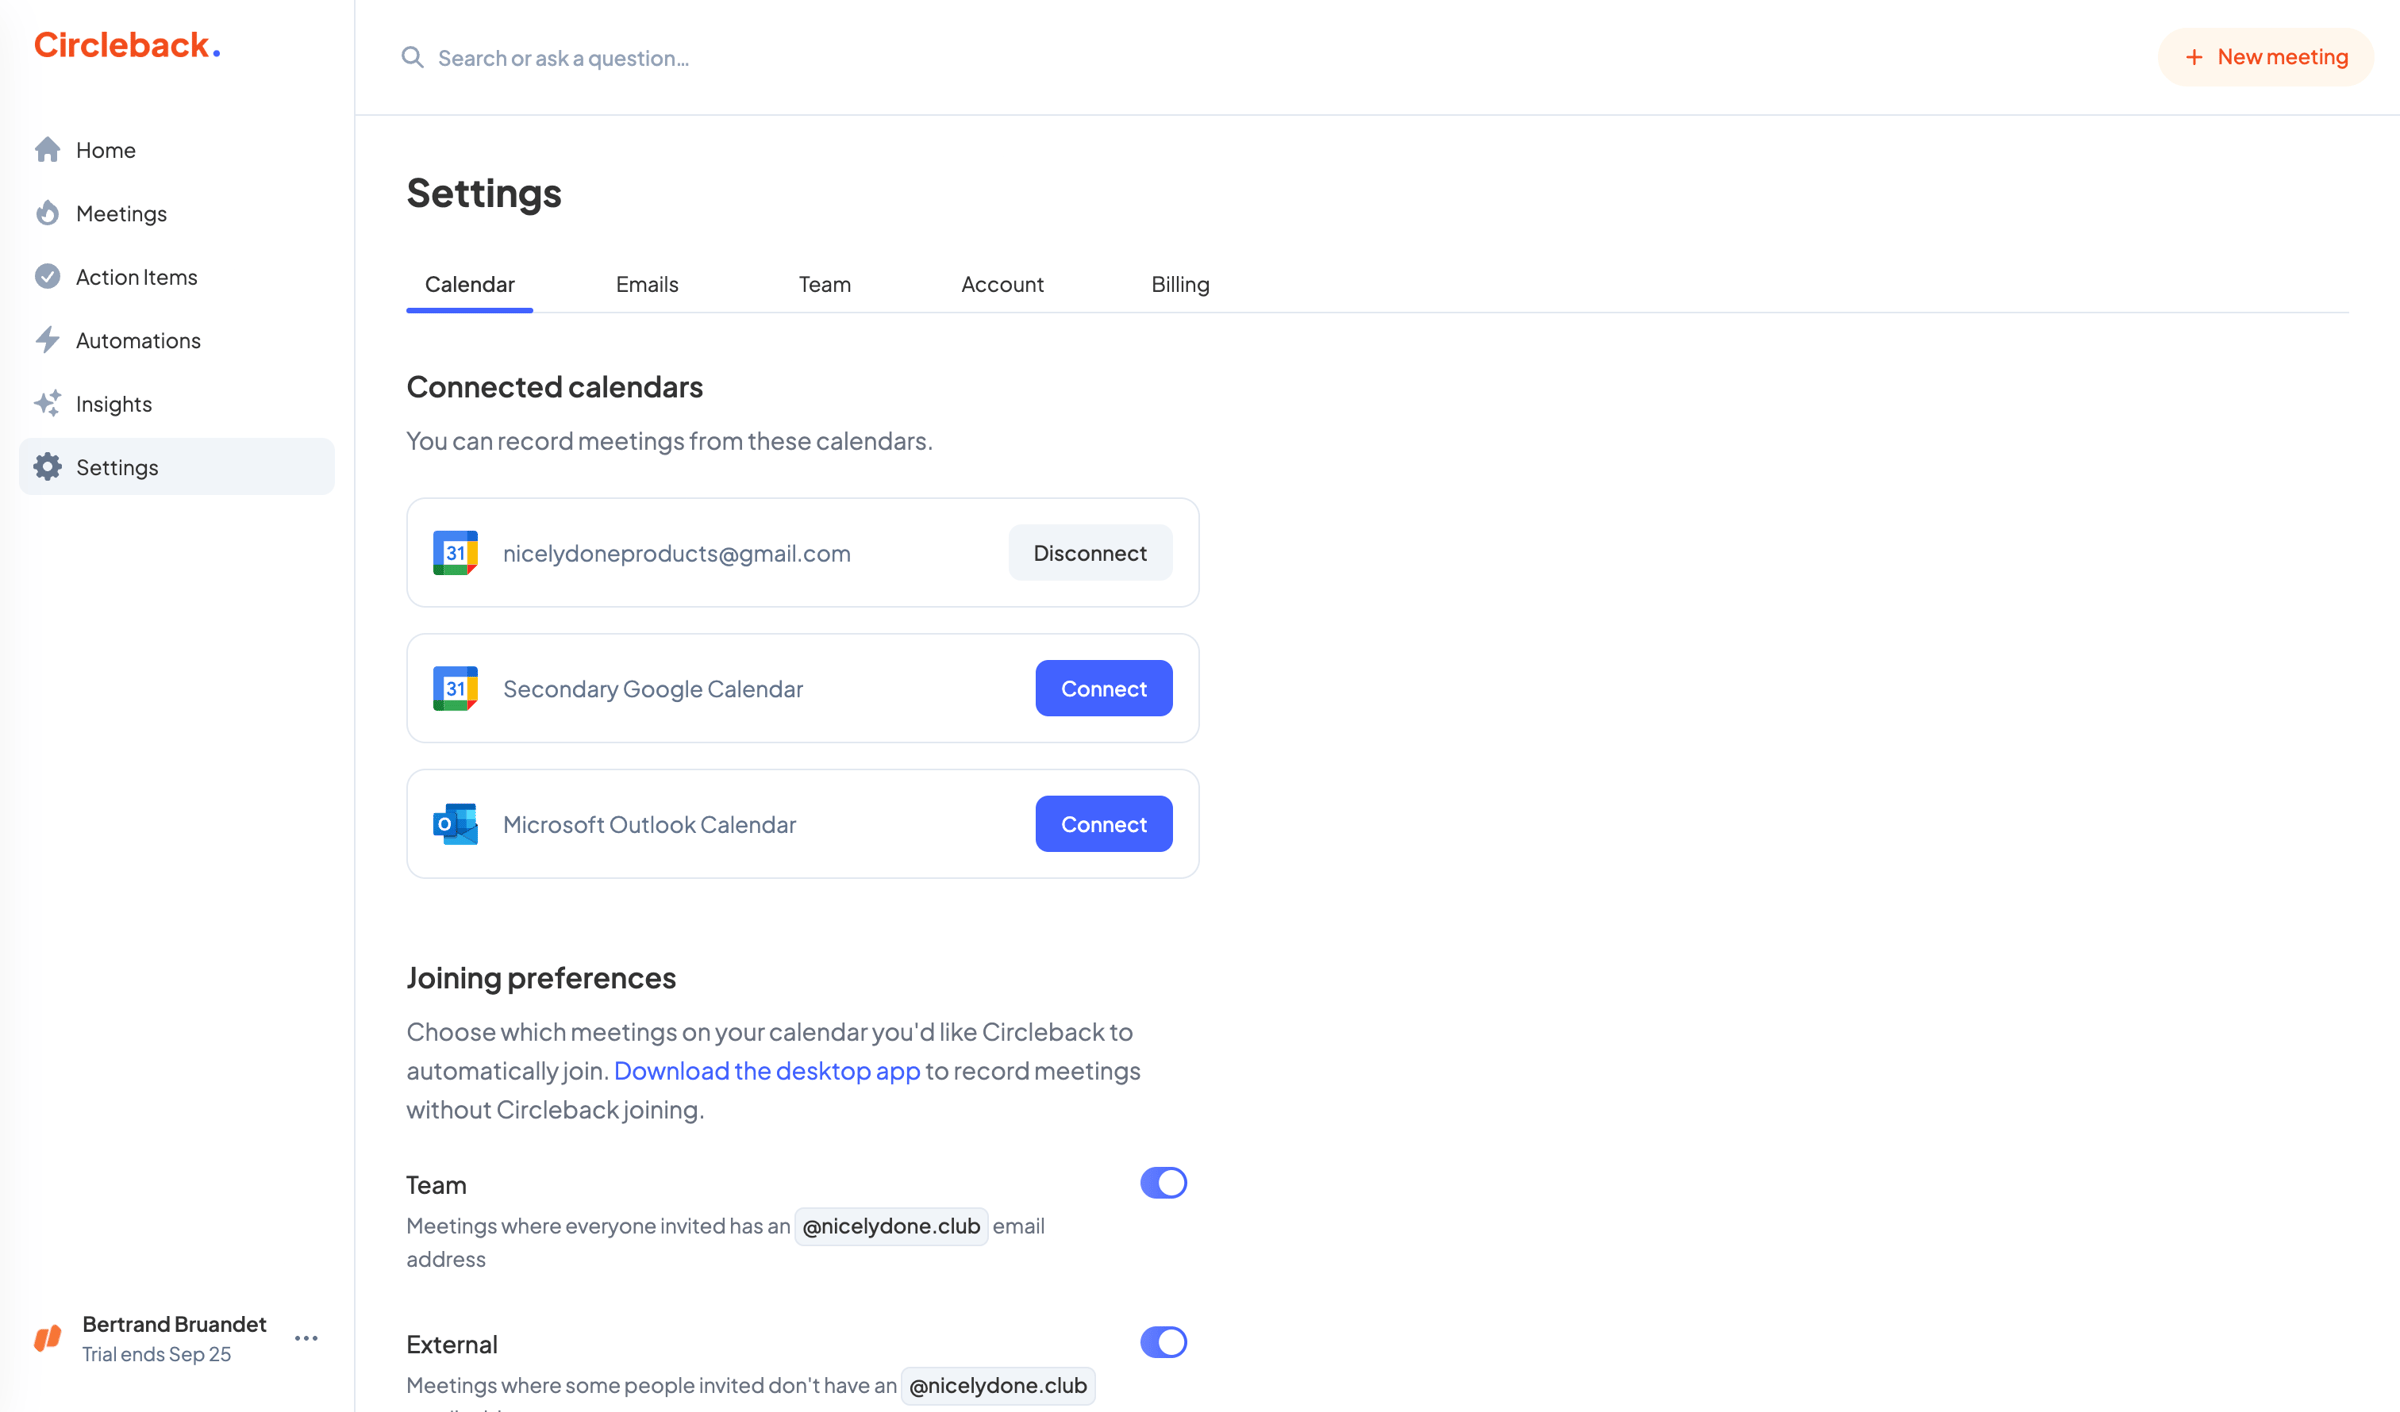Screen dimensions: 2400x1412
Task: Open Meetings in the sidebar
Action: (177, 213)
